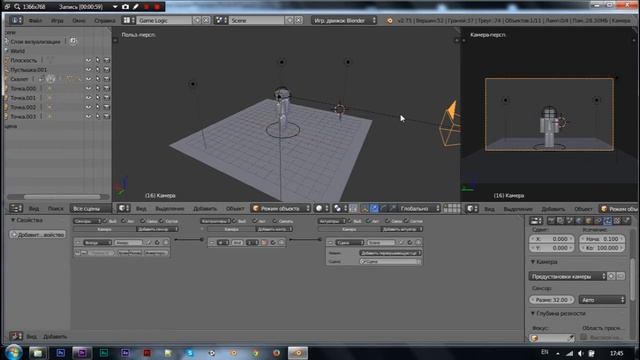The width and height of the screenshot is (640, 360).
Task: Open the render engine dropdown
Action: pyautogui.click(x=344, y=20)
